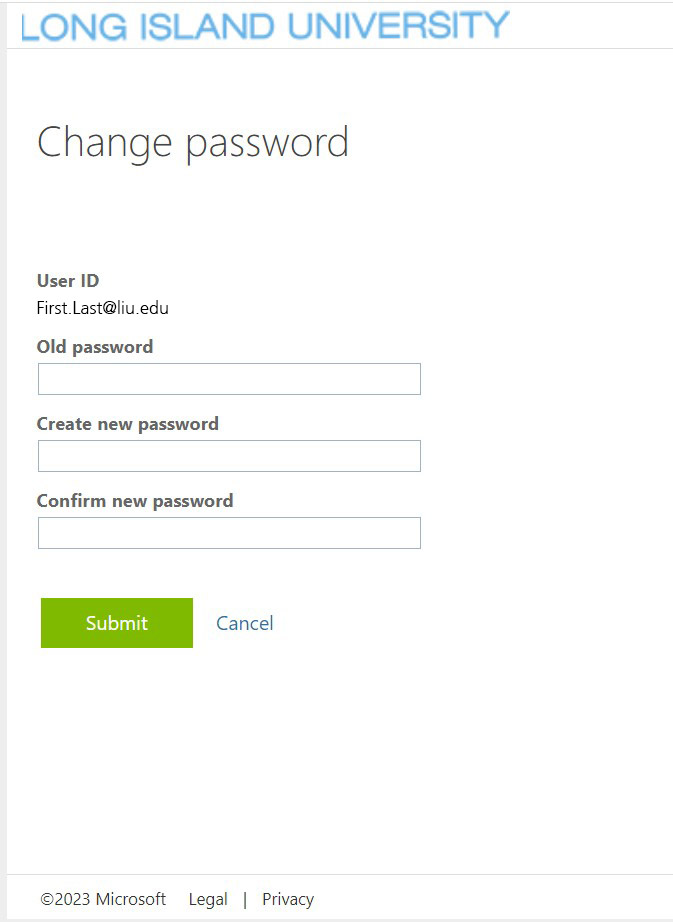Click the User ID label
Screen dimensions: 673x922
pos(68,281)
